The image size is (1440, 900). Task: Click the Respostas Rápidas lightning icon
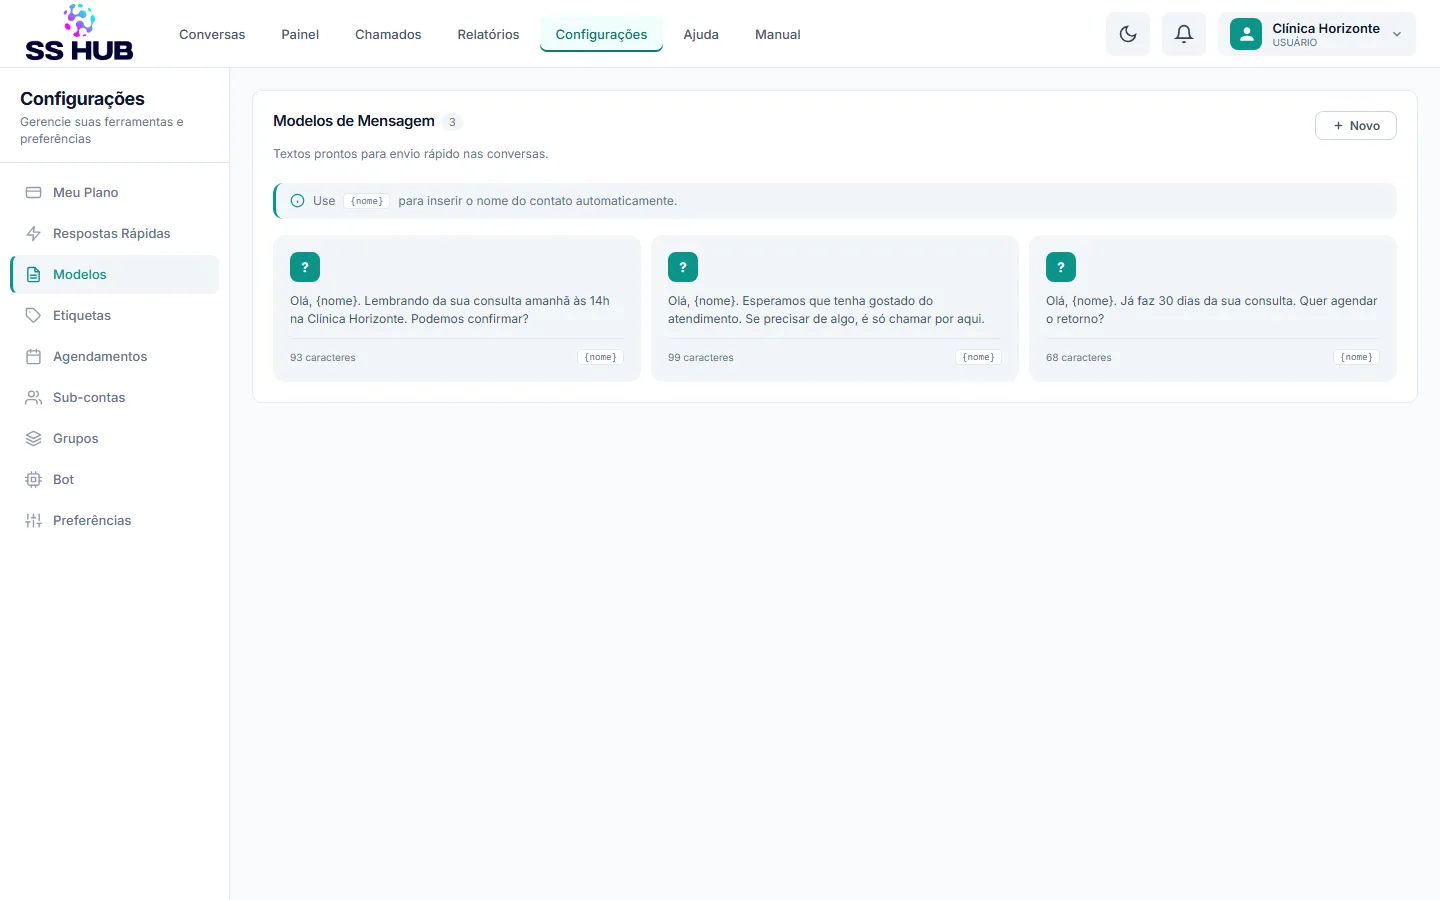(33, 233)
